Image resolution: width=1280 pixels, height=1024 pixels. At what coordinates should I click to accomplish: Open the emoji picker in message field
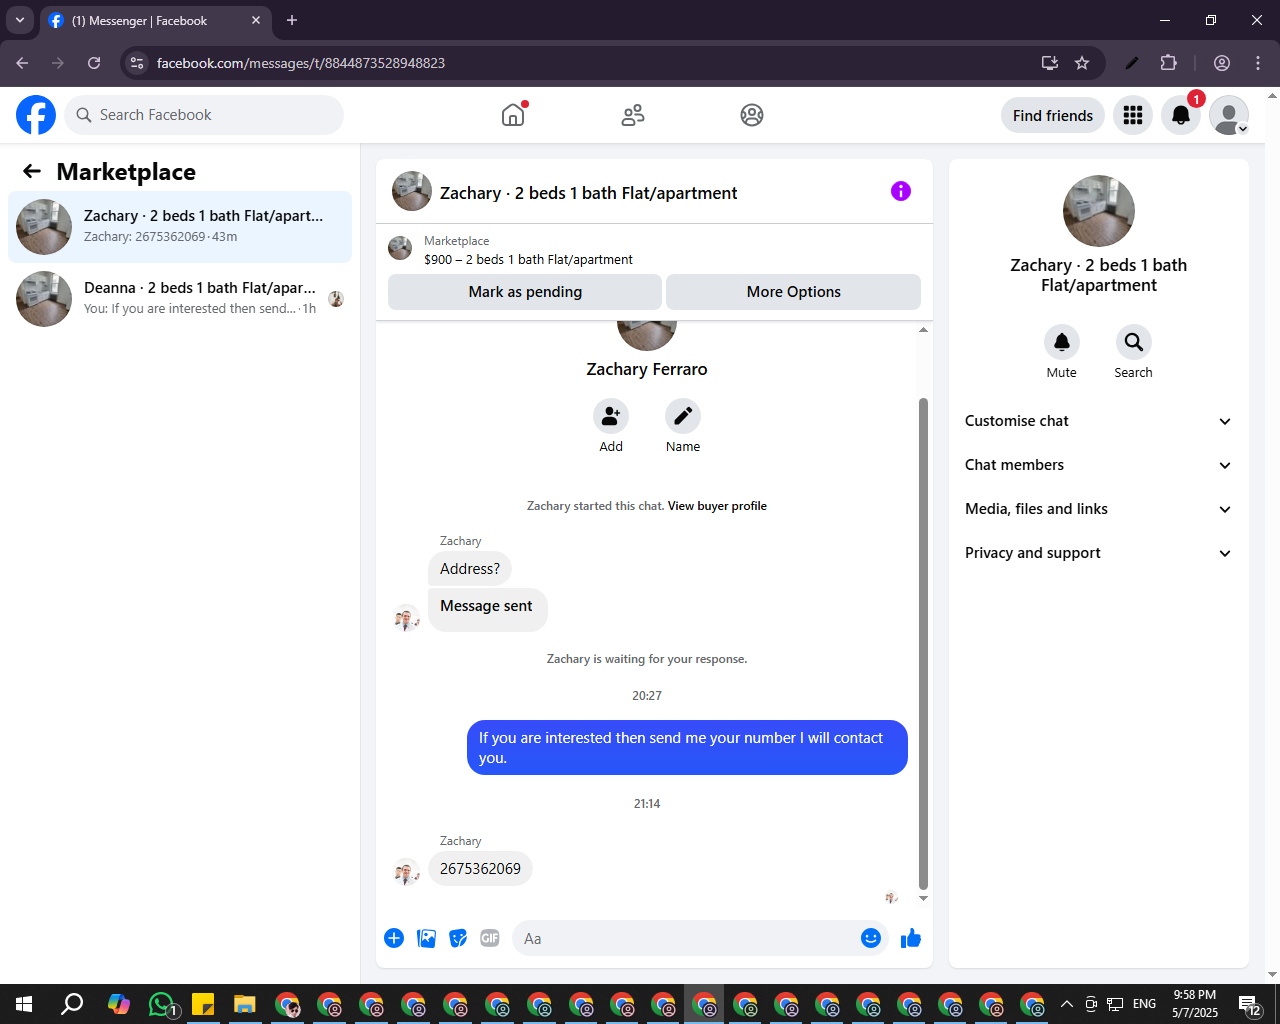tap(871, 938)
